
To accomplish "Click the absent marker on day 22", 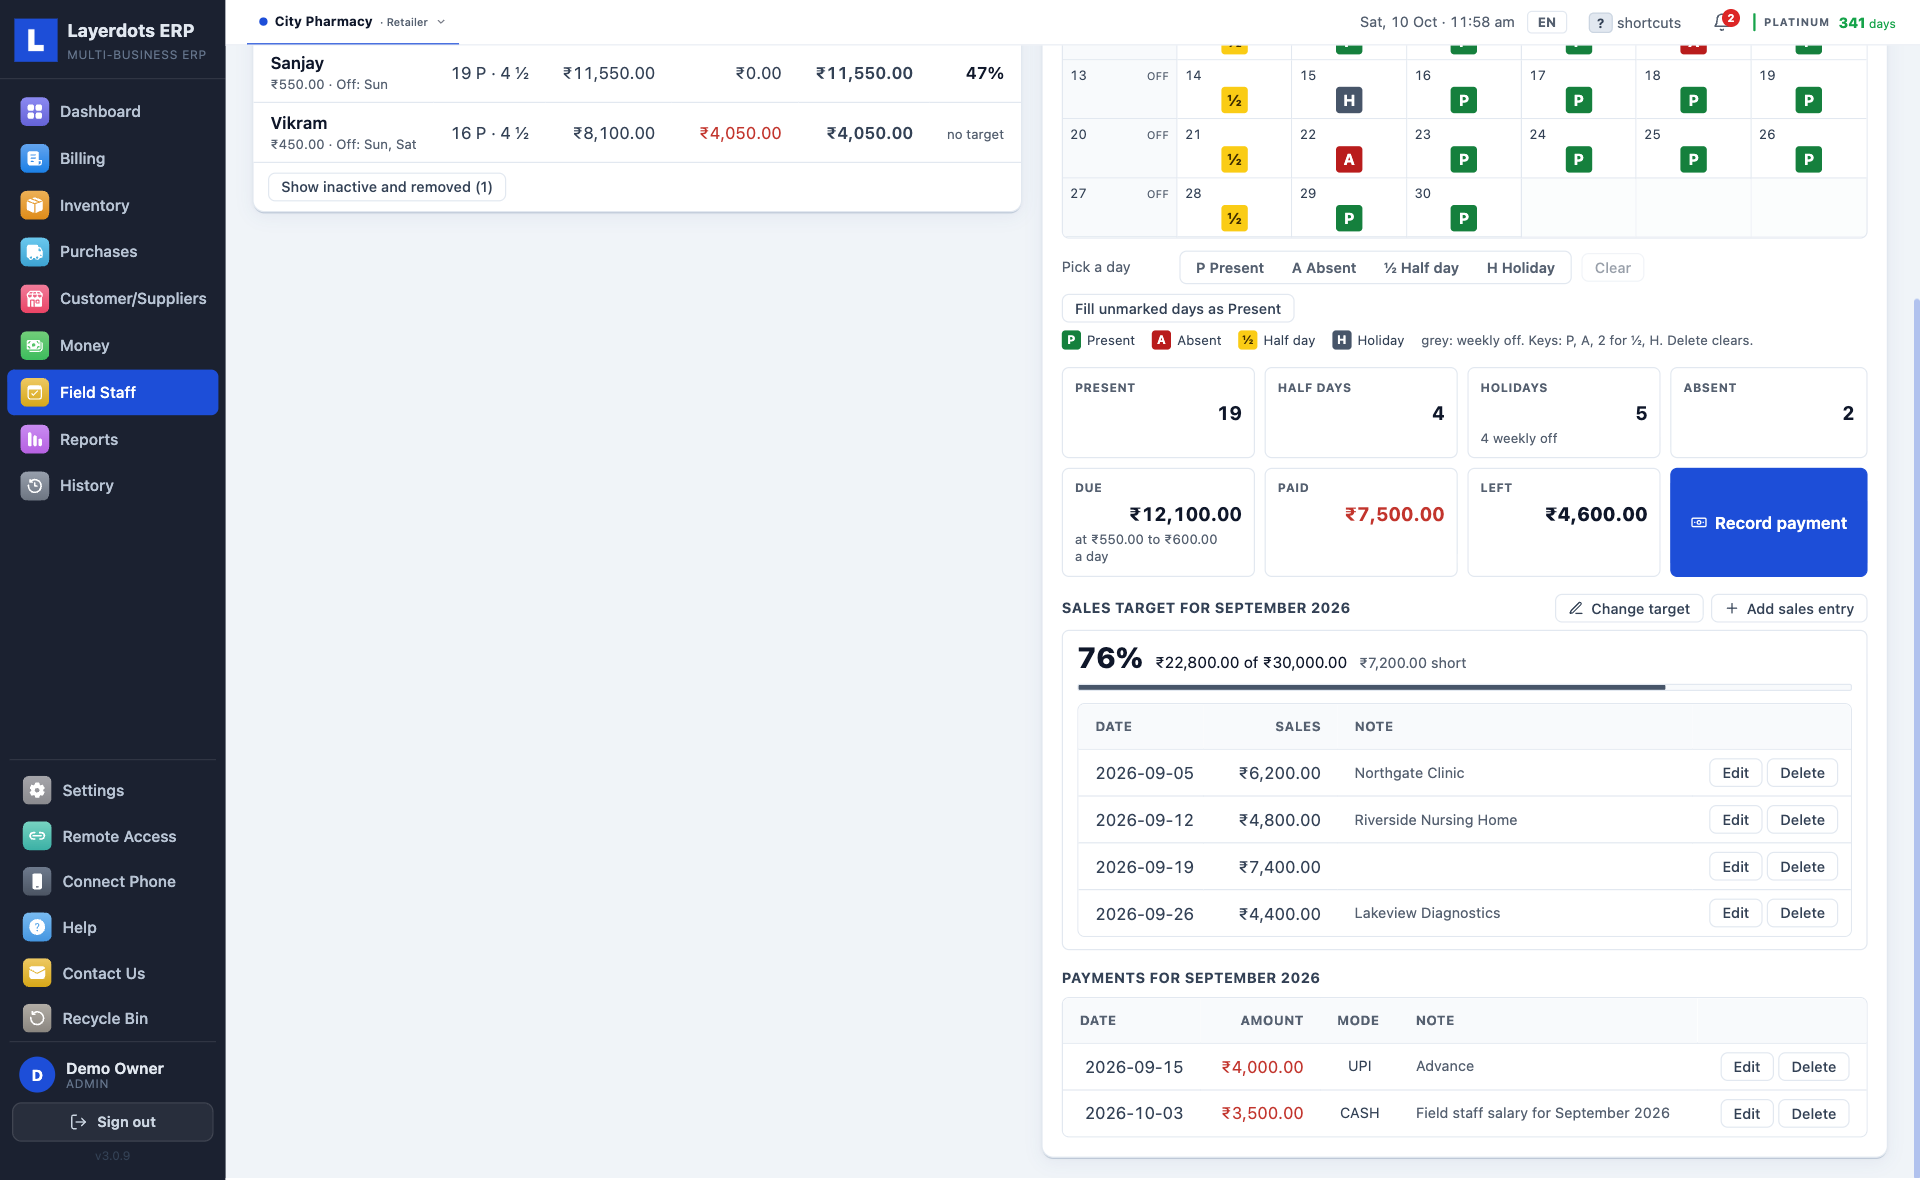I will point(1349,159).
